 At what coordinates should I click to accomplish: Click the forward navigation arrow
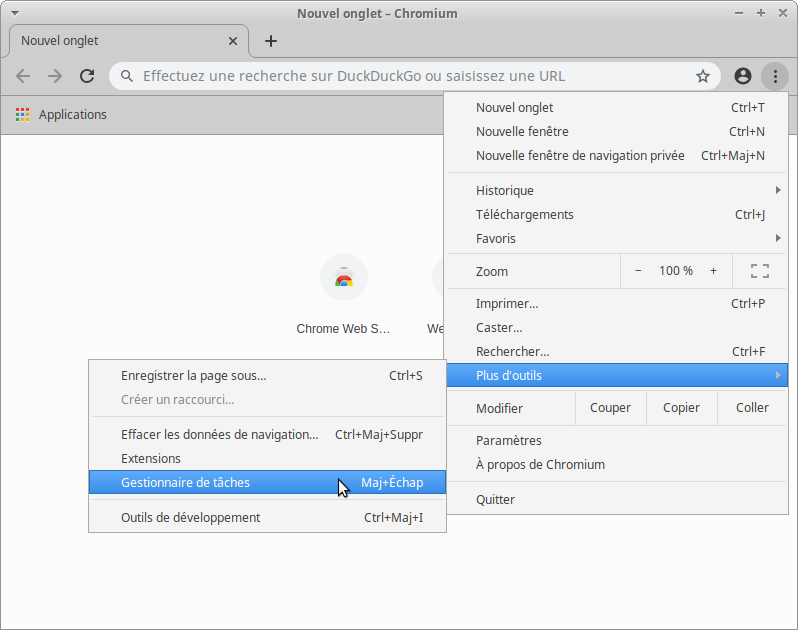[x=55, y=76]
